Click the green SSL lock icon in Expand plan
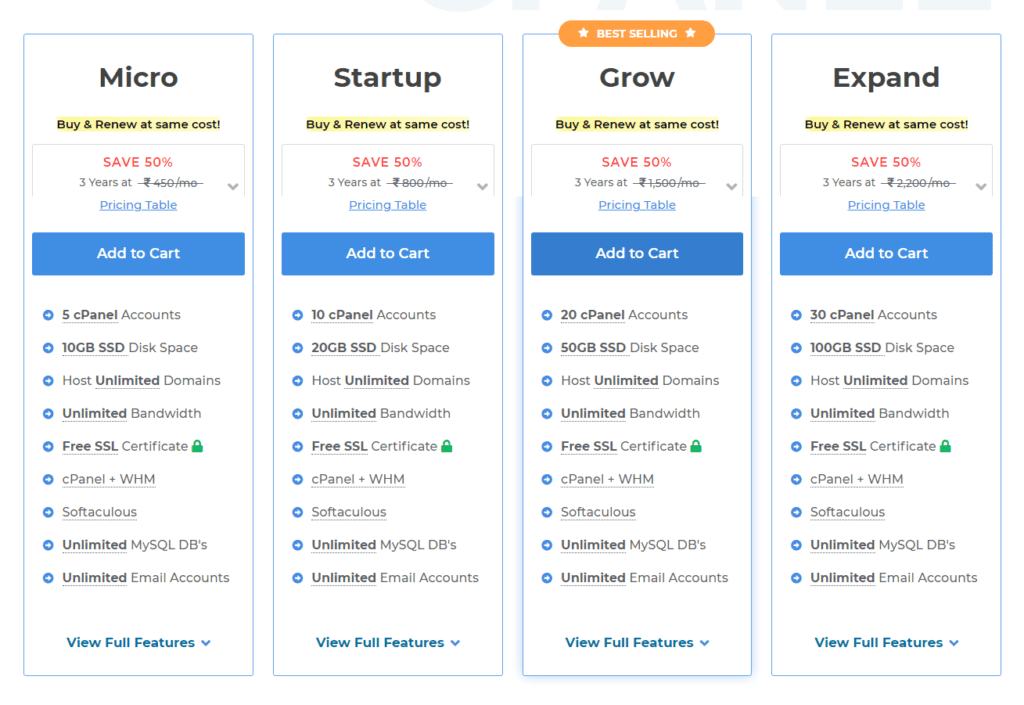Screen dimensions: 1024x705 point(945,446)
